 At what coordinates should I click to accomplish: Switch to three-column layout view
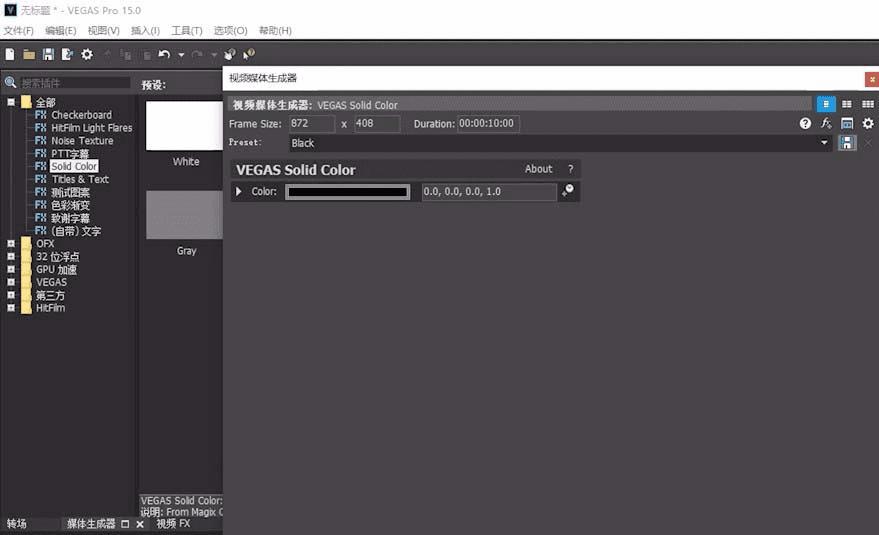[867, 104]
